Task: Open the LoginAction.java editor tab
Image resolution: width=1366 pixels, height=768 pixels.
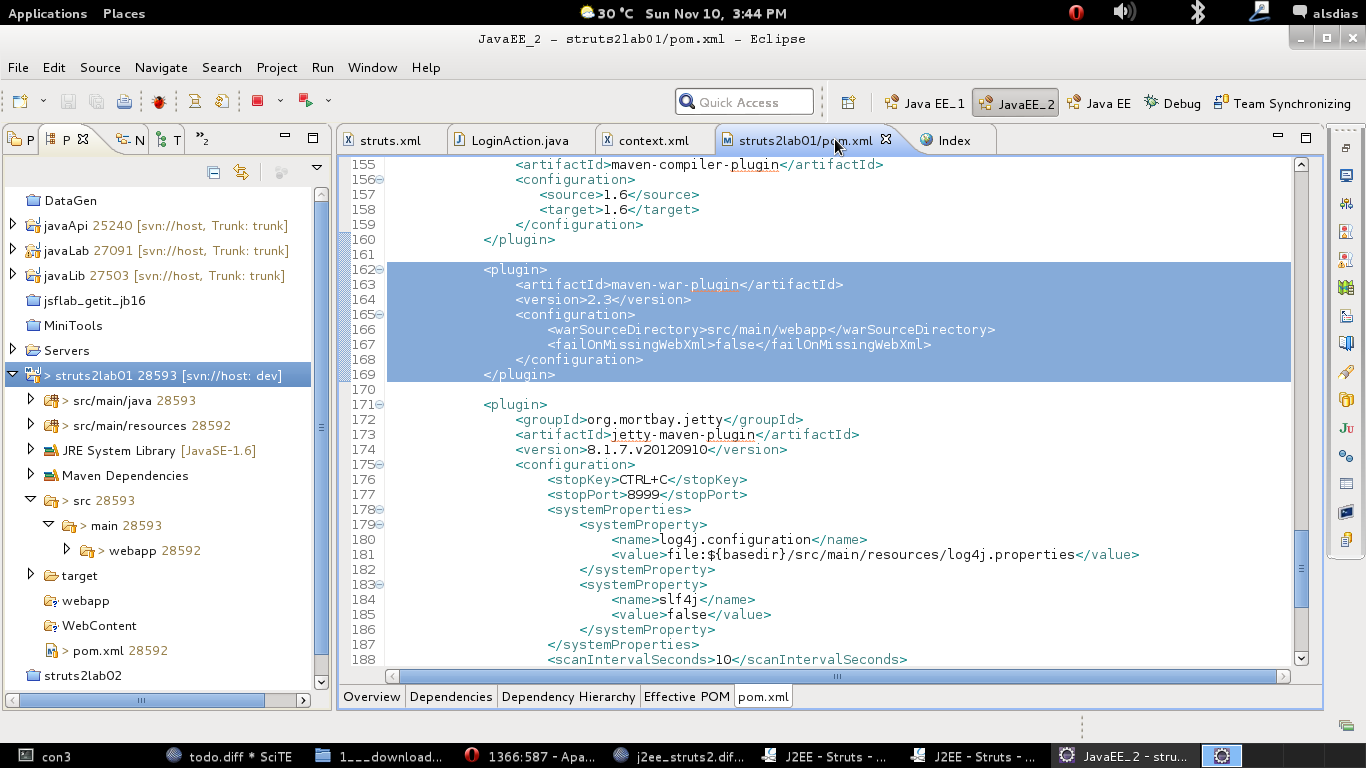Action: pos(519,141)
